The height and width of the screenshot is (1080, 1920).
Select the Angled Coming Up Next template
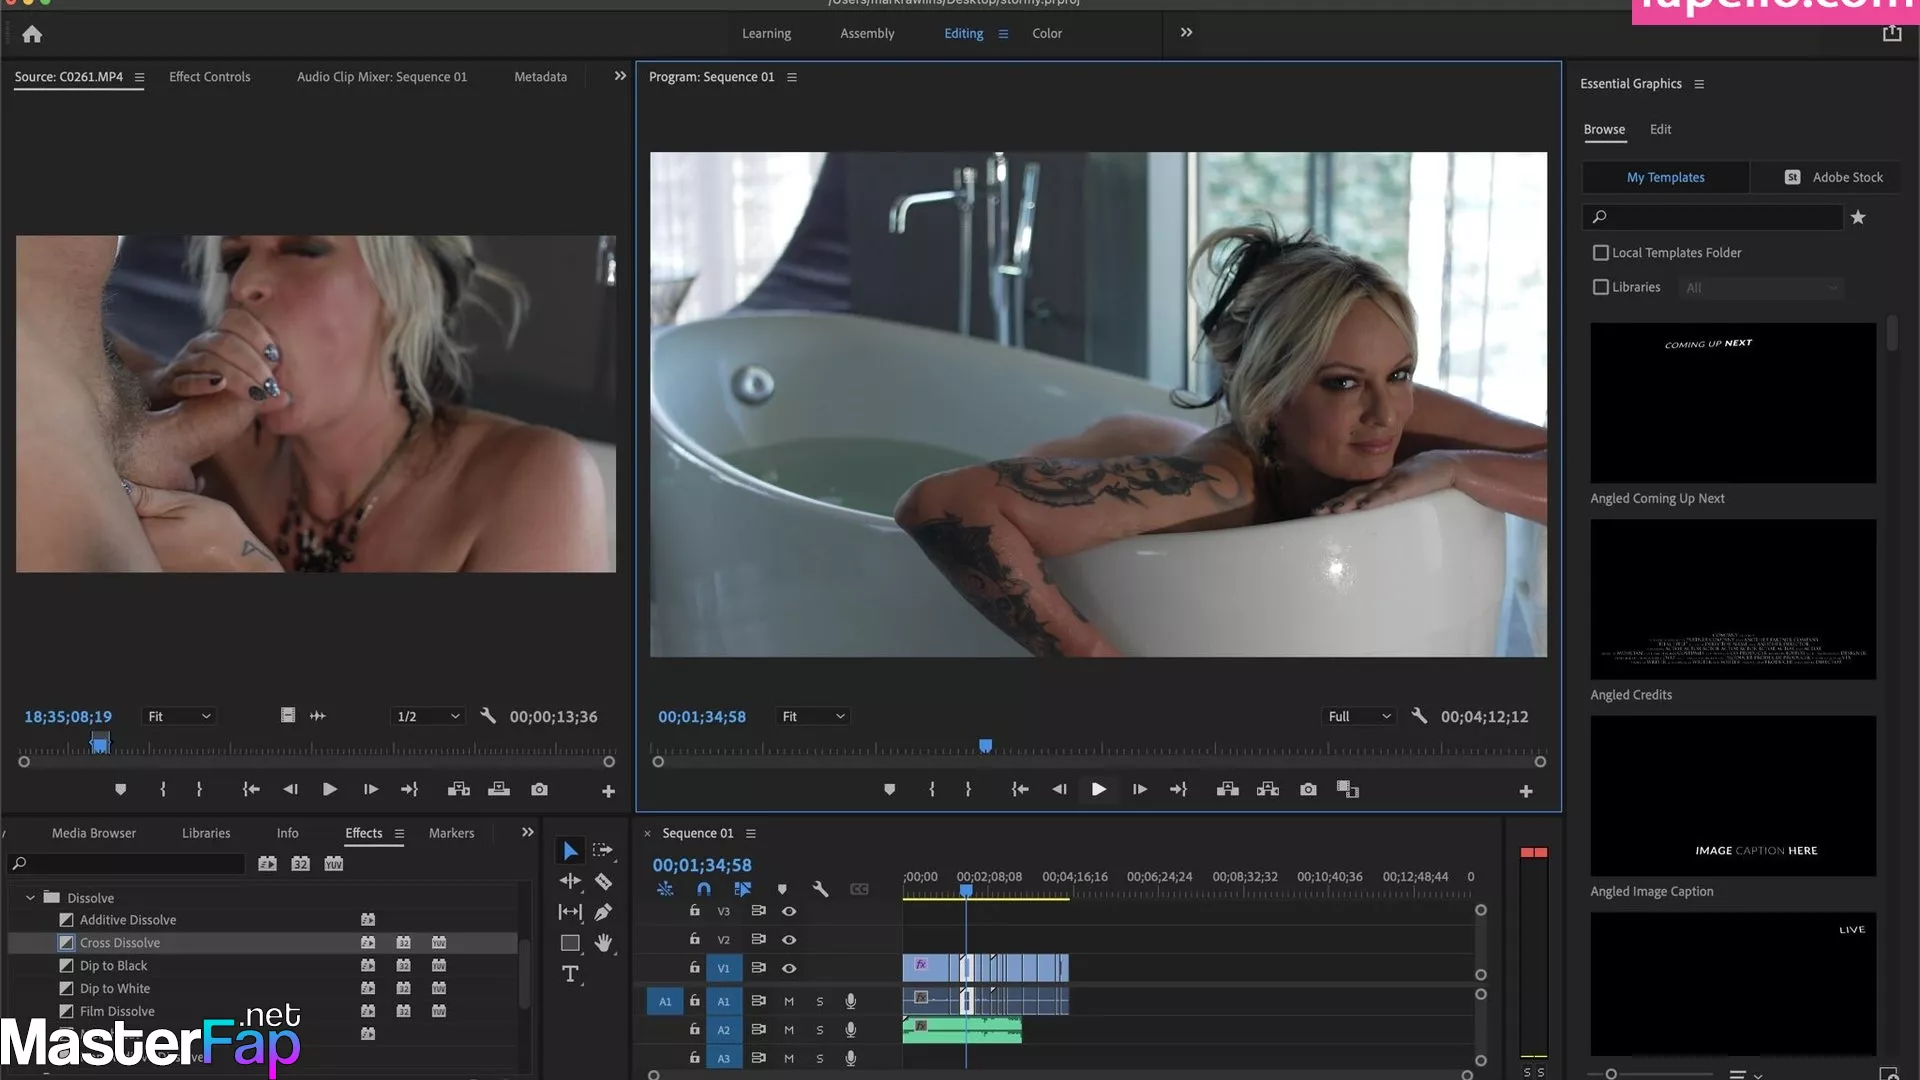click(x=1733, y=403)
